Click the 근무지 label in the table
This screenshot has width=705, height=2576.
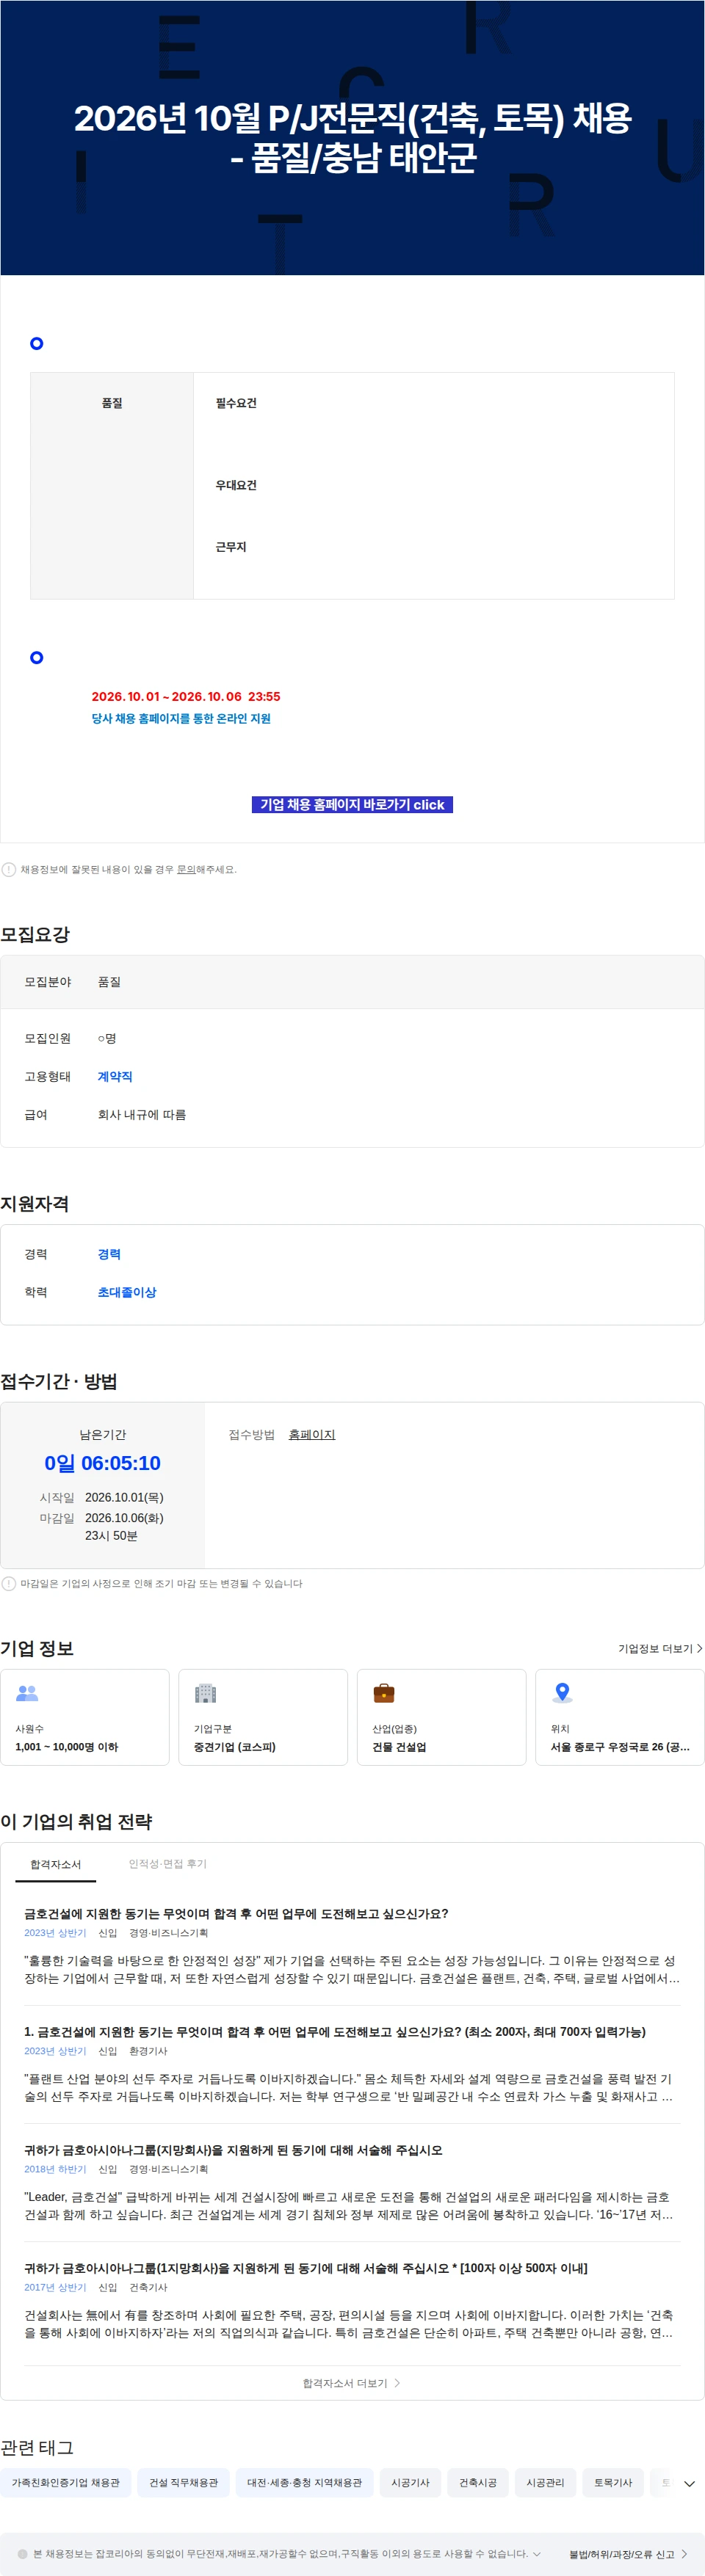pos(231,547)
